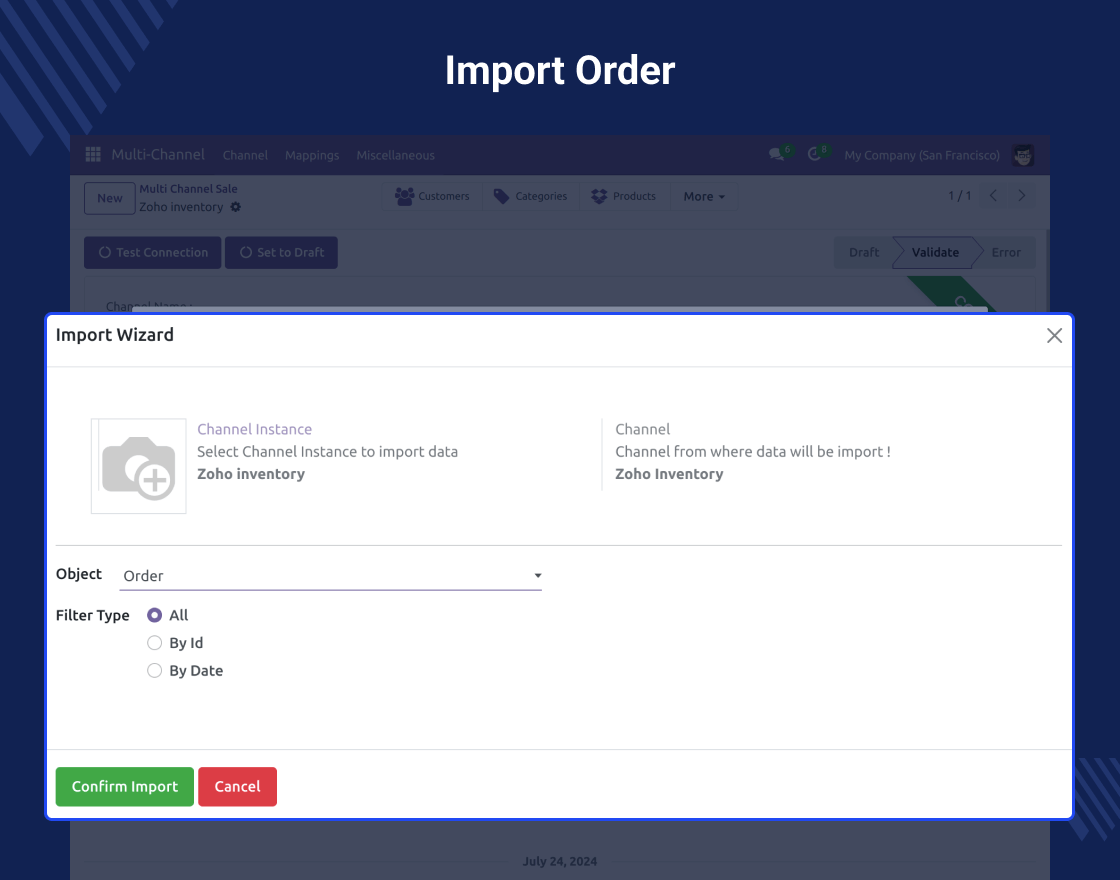
Task: Select the Draft status stage
Action: click(x=864, y=252)
